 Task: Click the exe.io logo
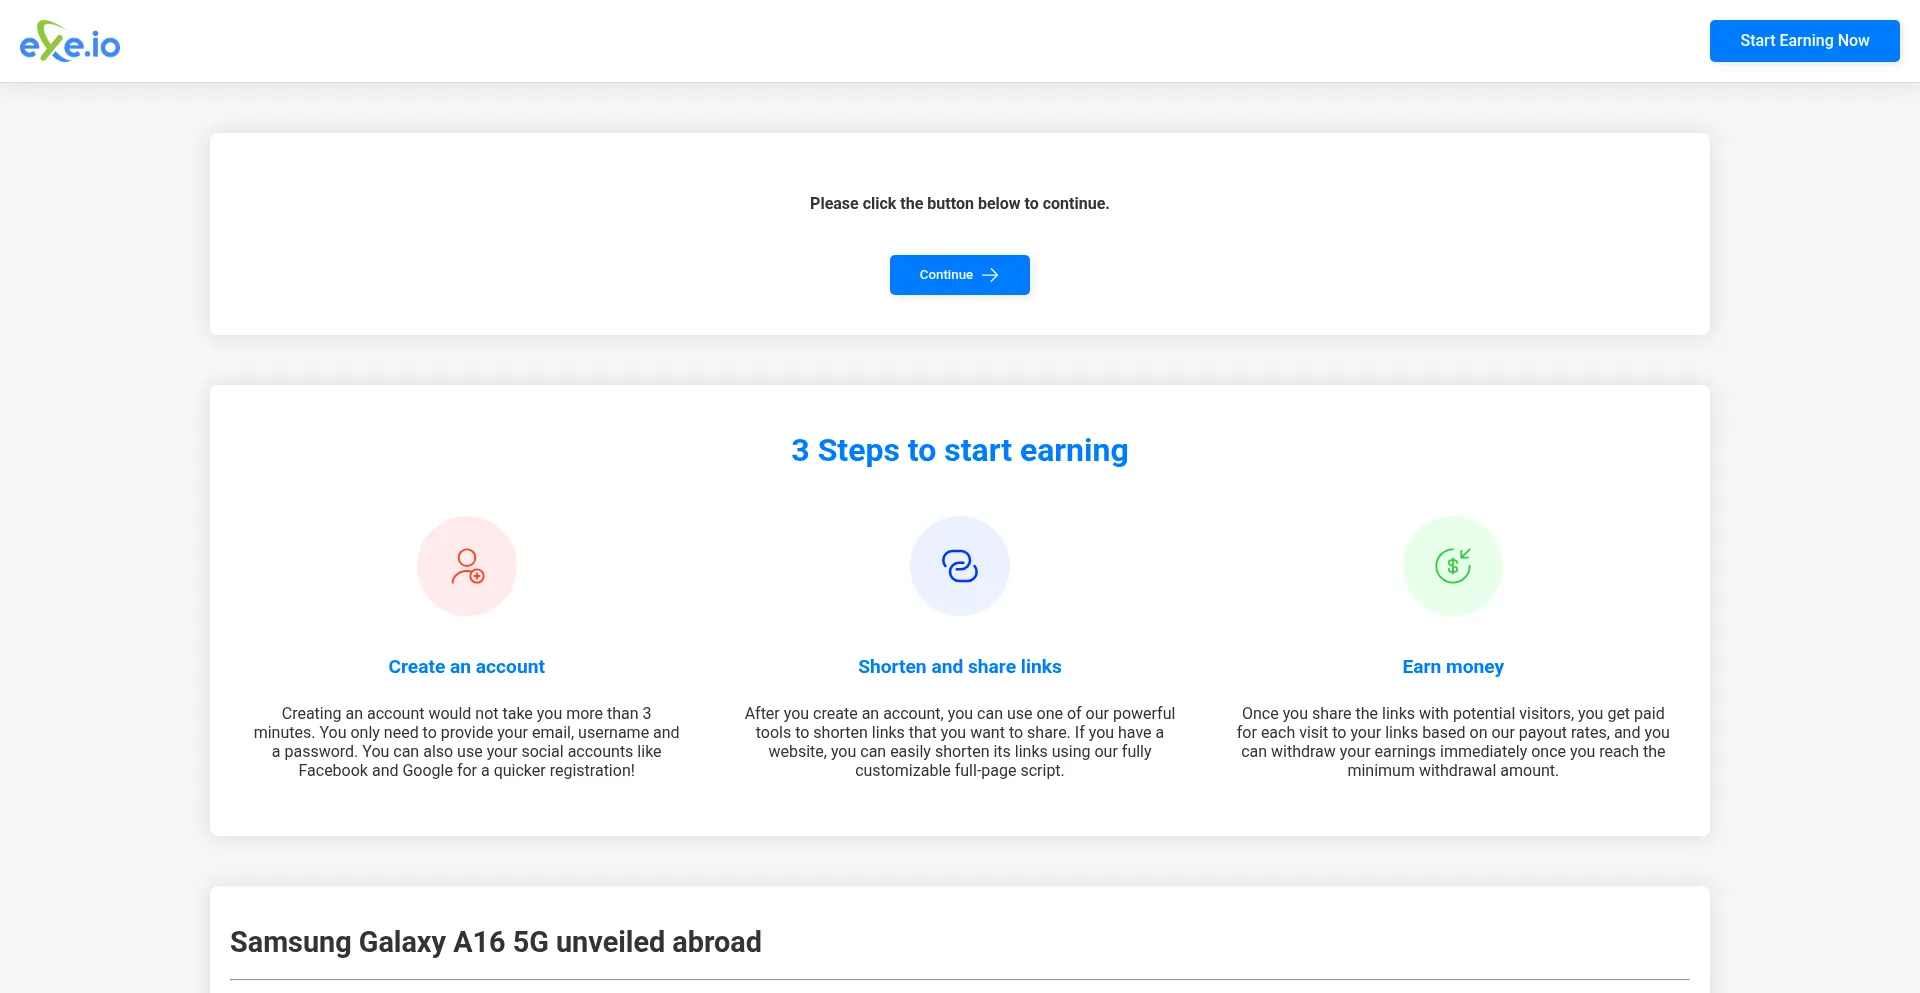(x=70, y=42)
